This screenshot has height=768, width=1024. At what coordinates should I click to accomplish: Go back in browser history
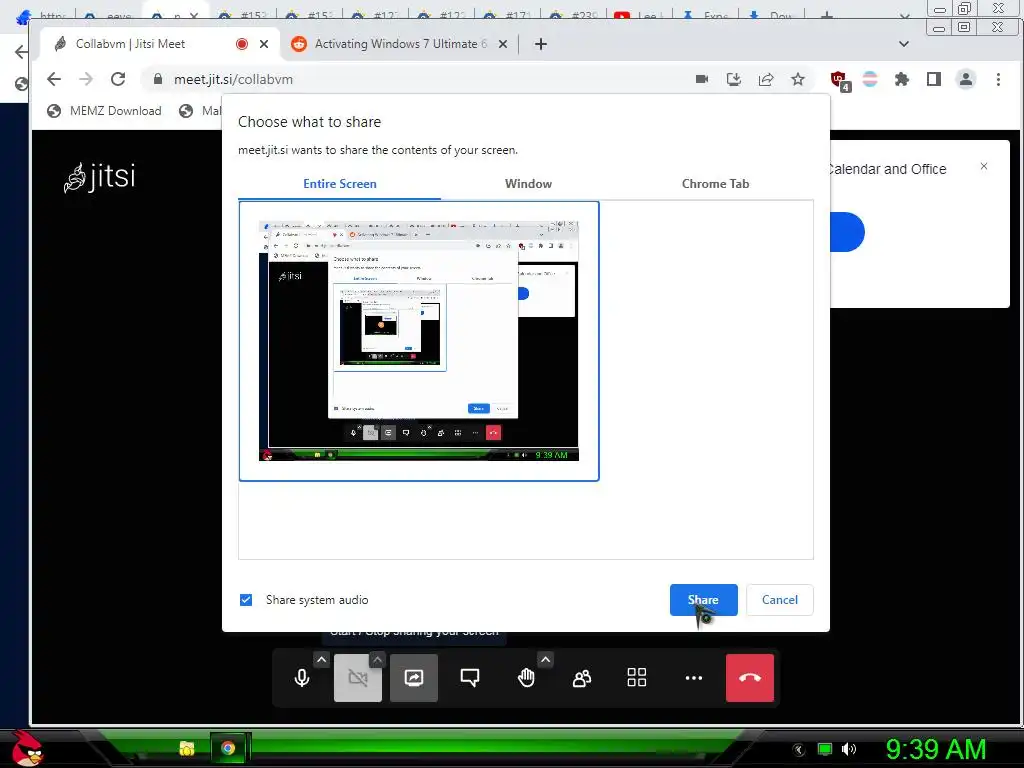pos(54,79)
